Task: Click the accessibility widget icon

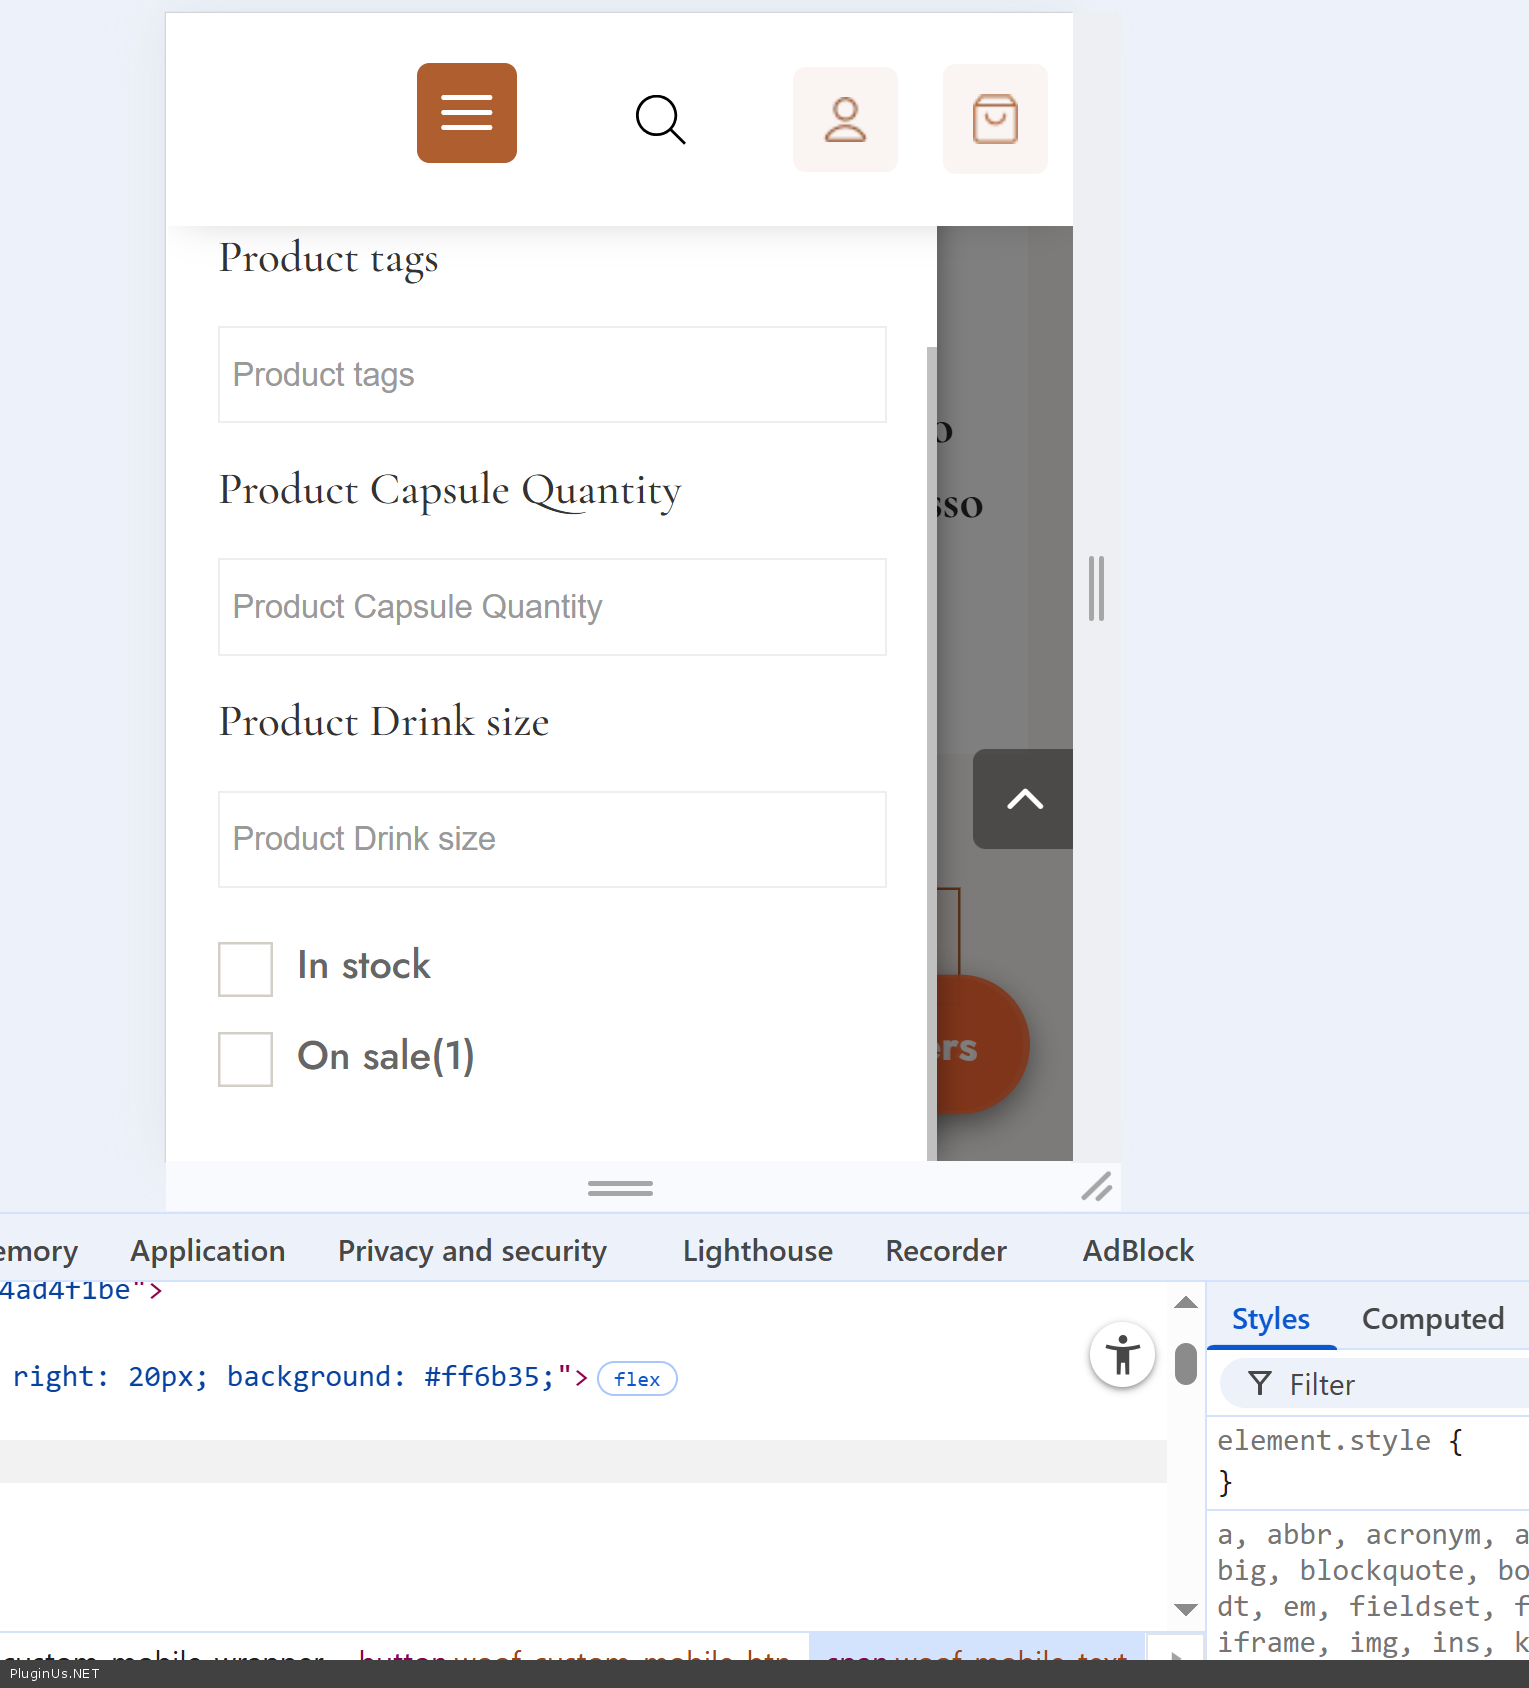Action: pos(1122,1356)
